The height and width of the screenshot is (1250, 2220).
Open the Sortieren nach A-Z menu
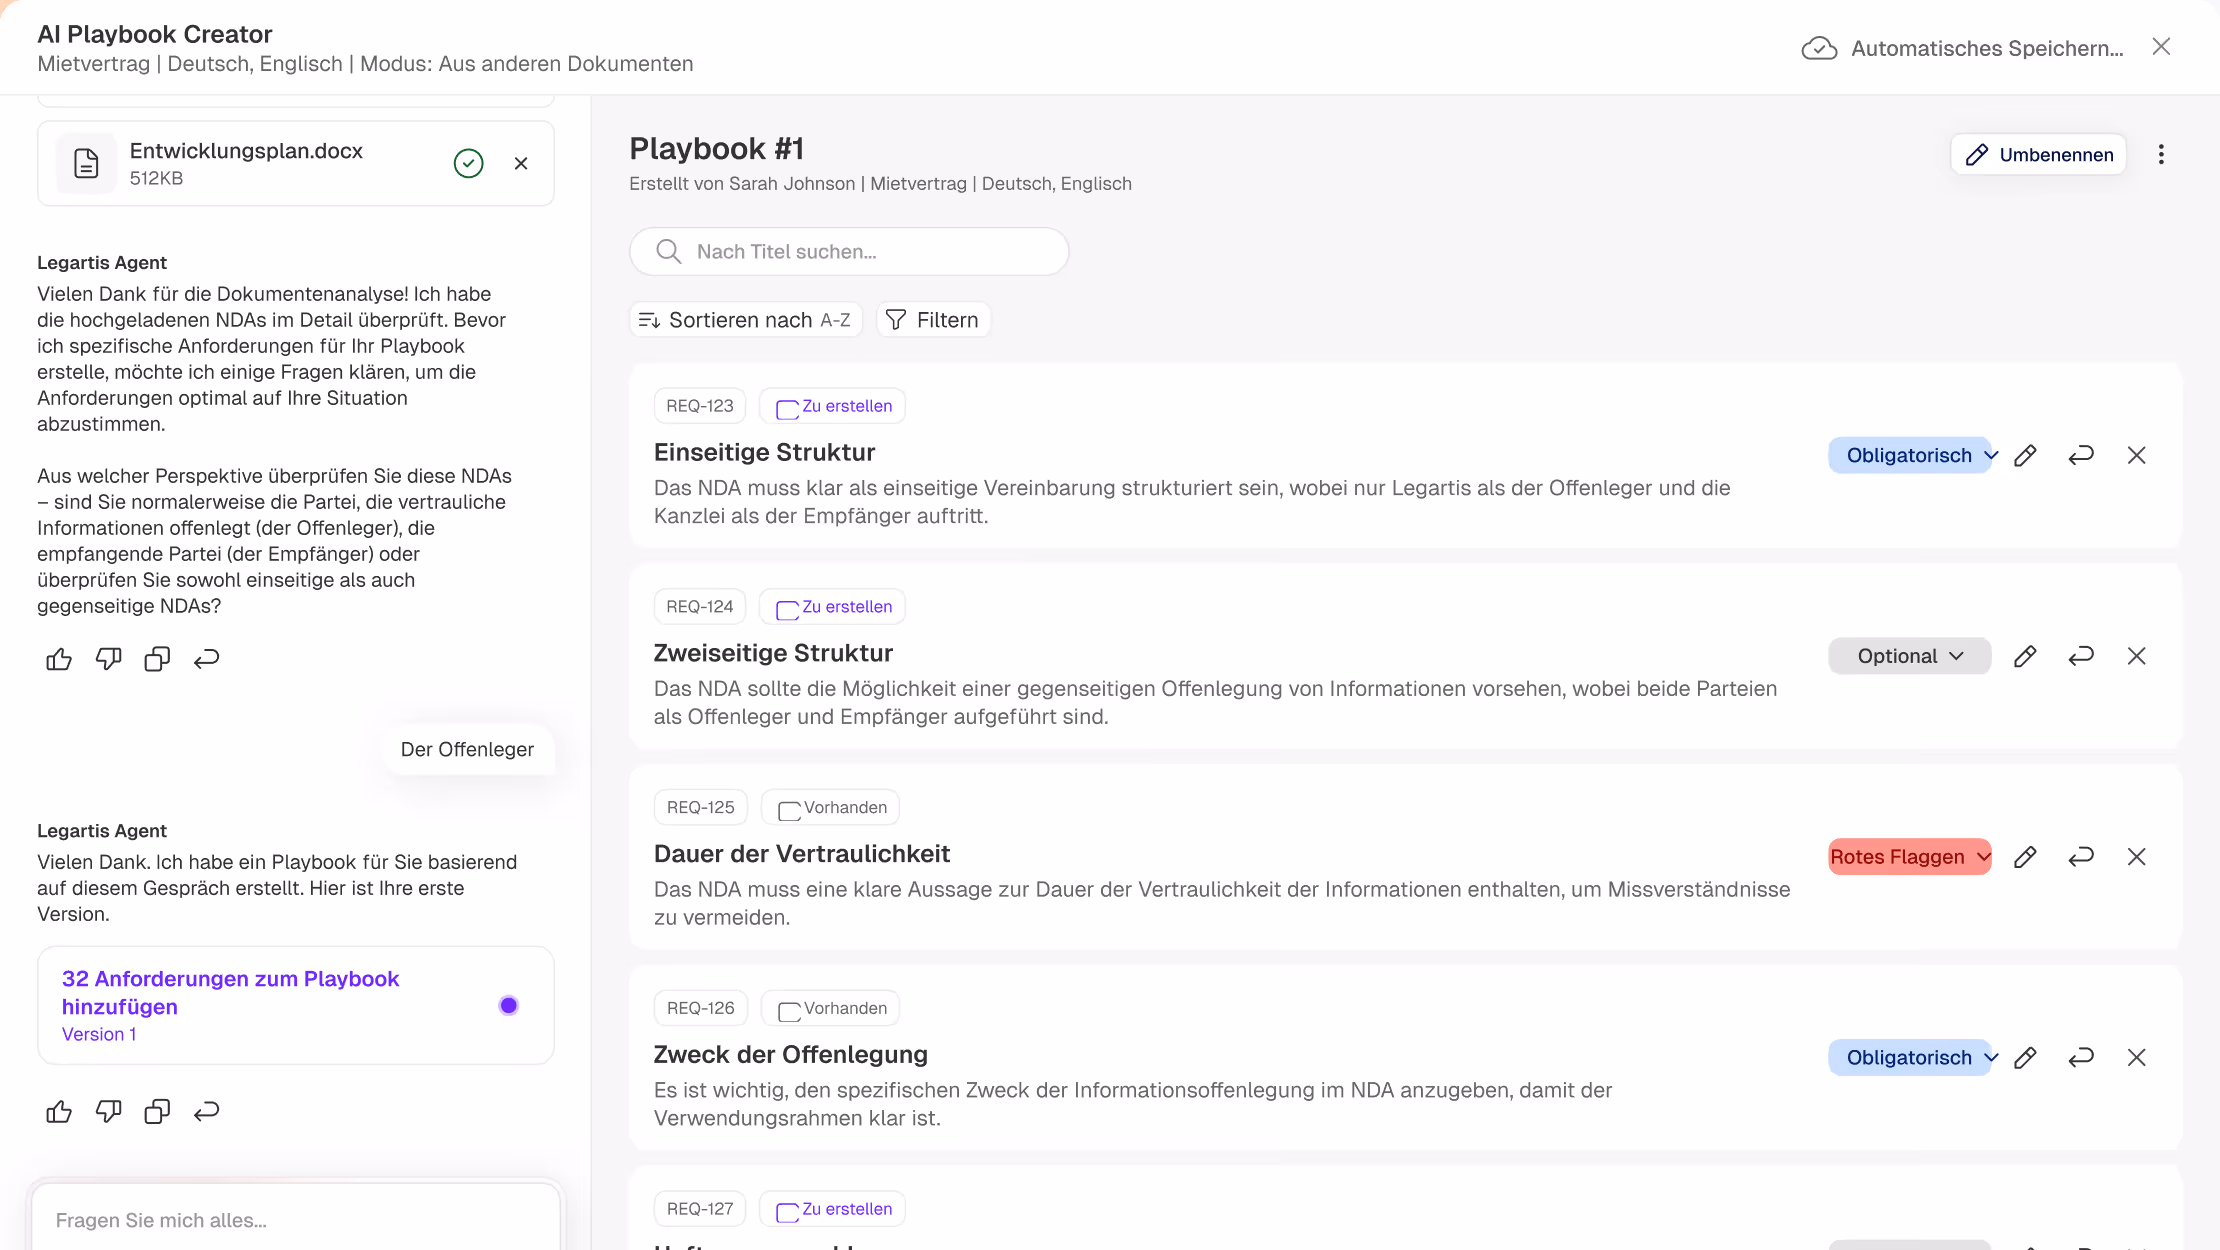(x=745, y=319)
